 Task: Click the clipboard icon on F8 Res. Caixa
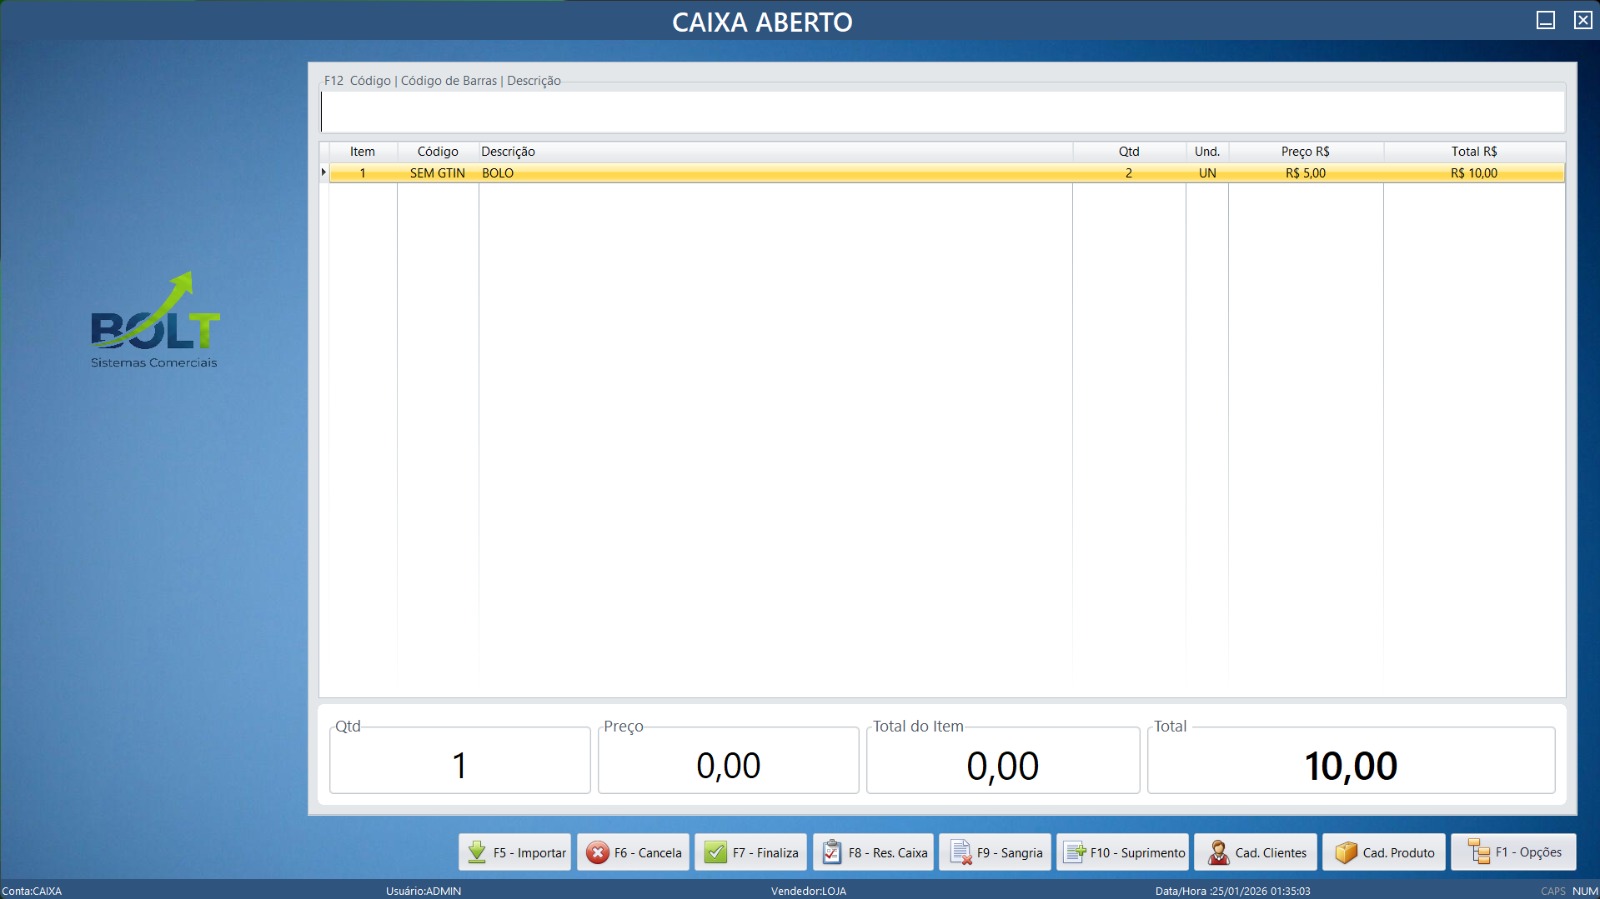coord(832,852)
